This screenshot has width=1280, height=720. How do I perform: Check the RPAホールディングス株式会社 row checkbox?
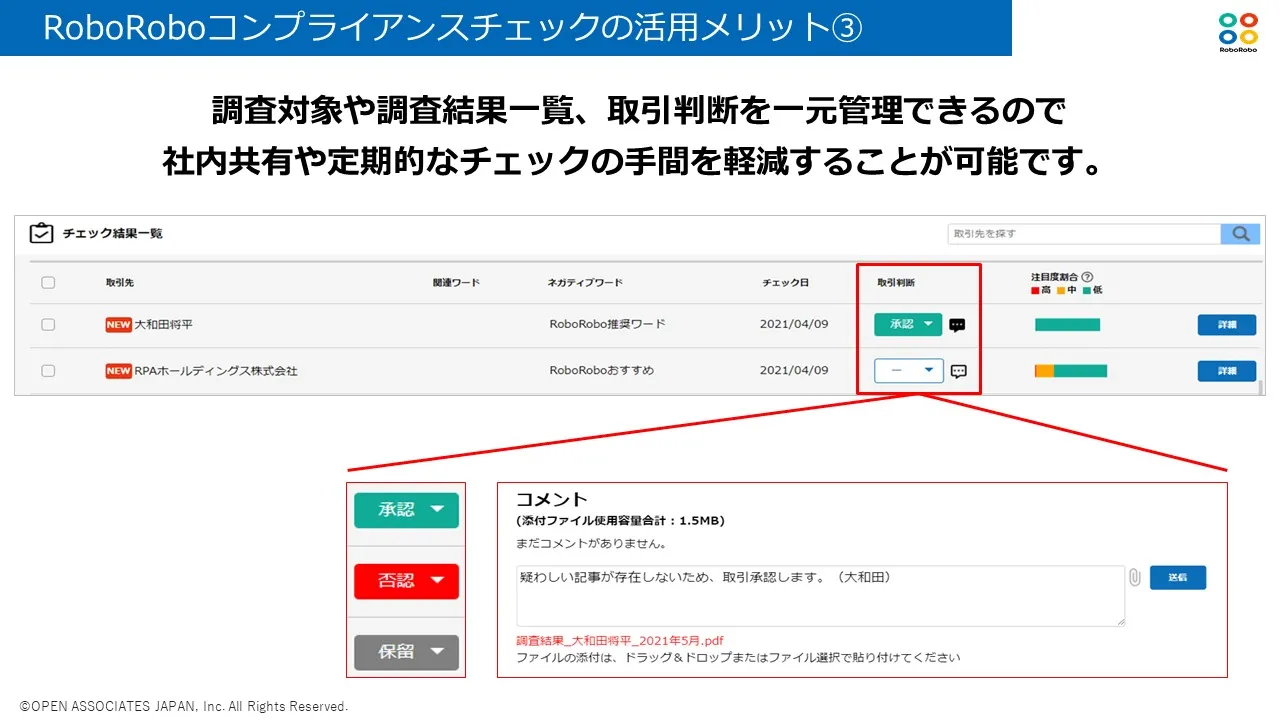point(48,371)
